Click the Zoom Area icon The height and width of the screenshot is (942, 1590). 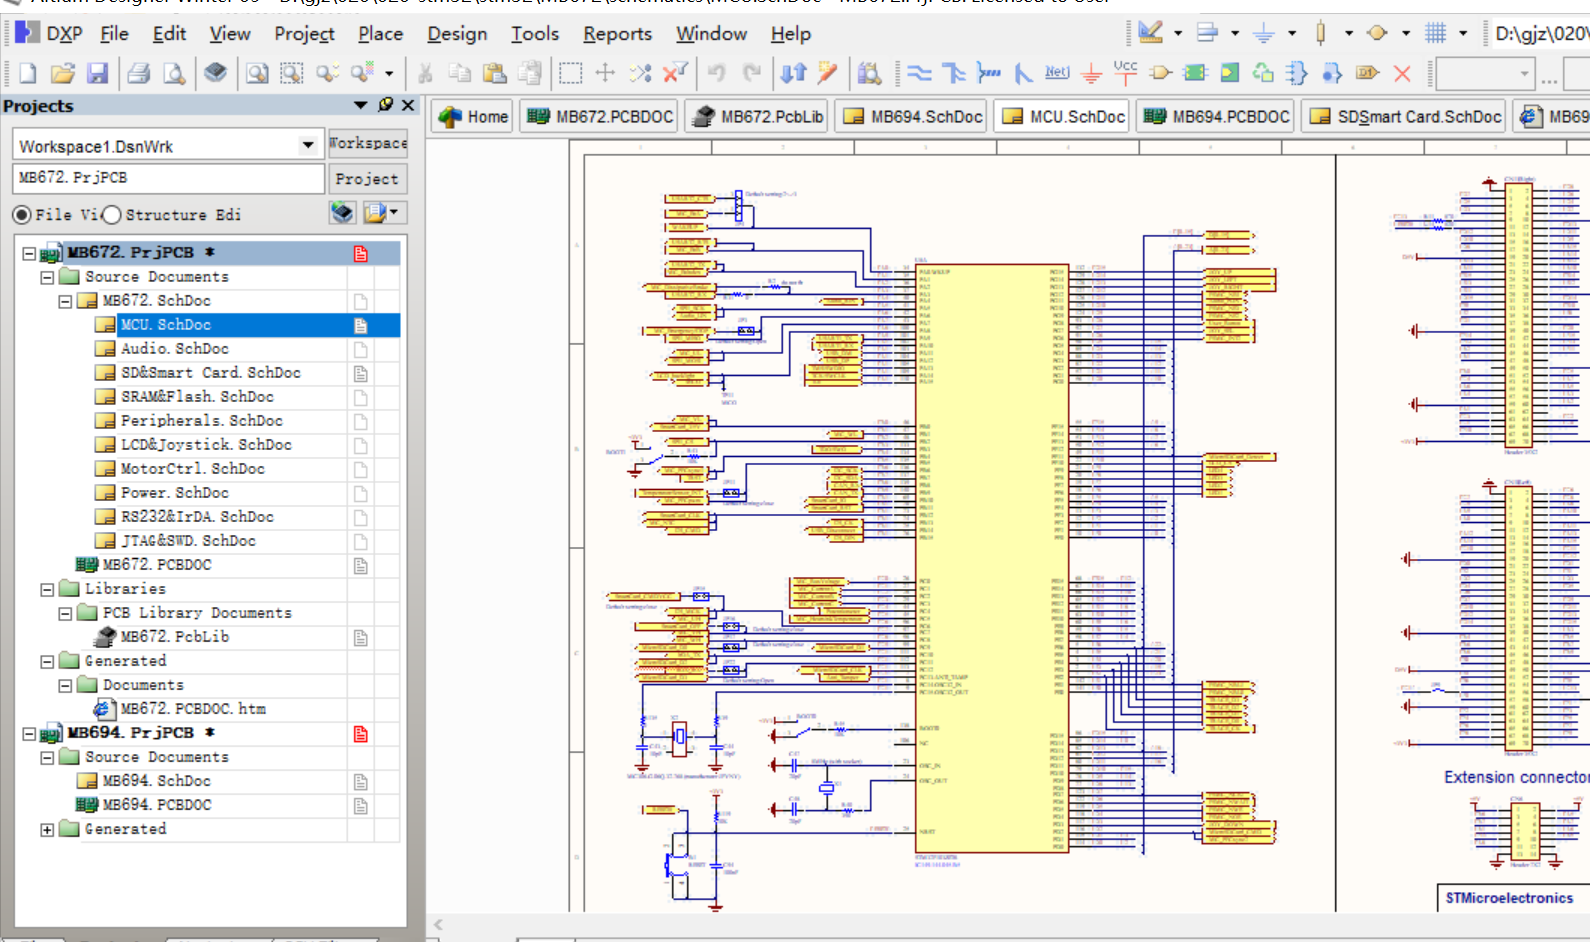[x=291, y=73]
